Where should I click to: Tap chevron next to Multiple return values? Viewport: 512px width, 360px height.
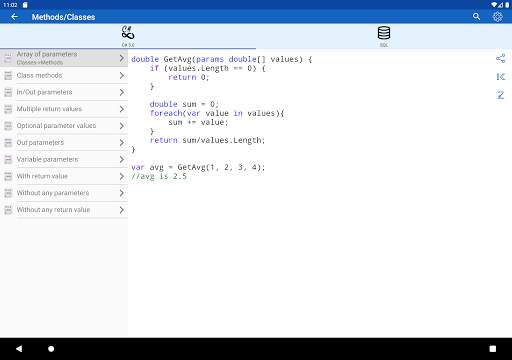(122, 109)
